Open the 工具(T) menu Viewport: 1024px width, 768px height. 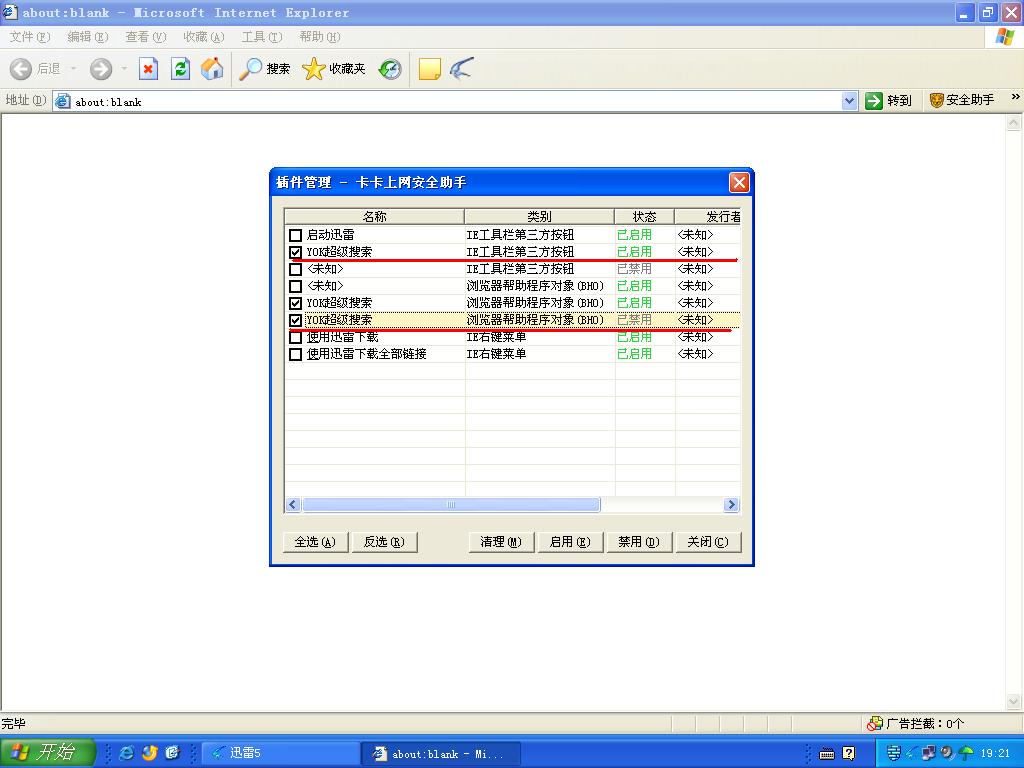coord(262,37)
